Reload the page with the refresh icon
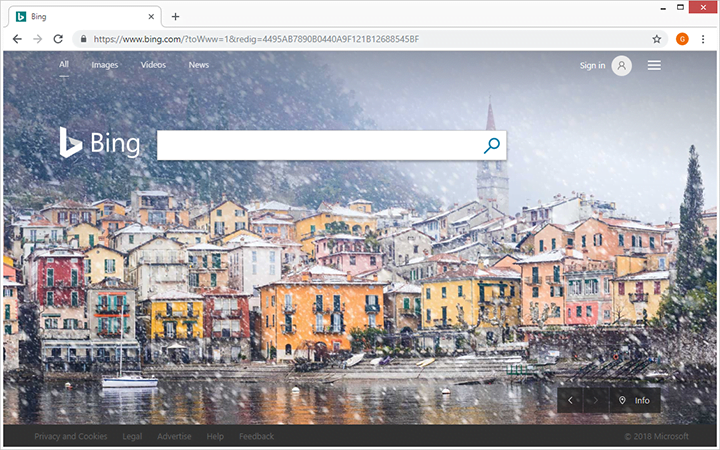The width and height of the screenshot is (720, 450). tap(58, 39)
